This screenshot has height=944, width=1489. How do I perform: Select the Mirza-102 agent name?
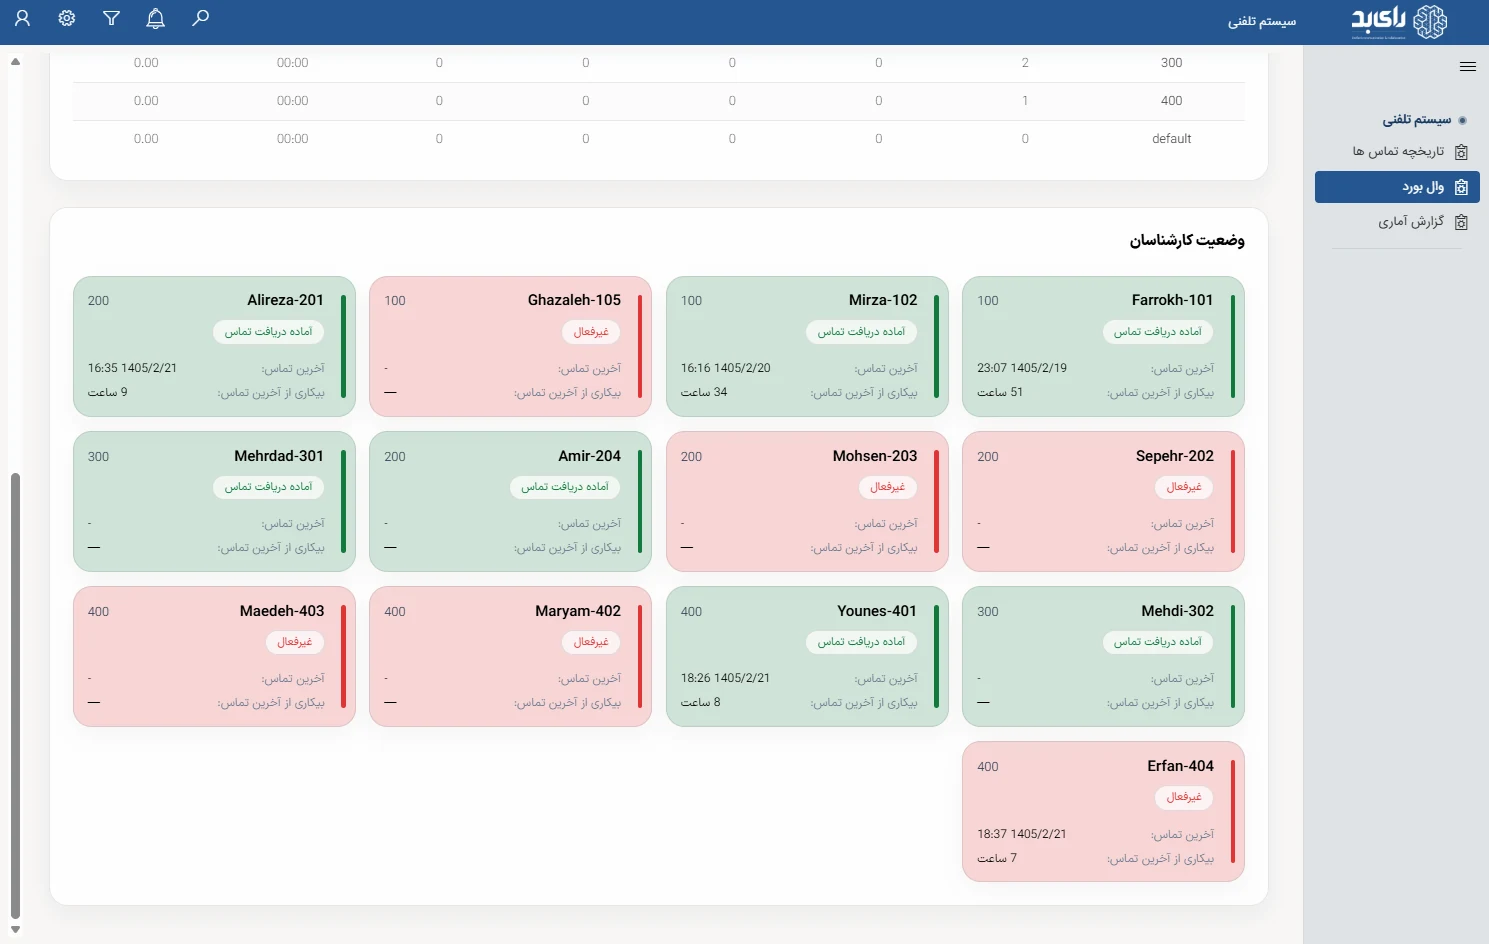click(x=883, y=300)
